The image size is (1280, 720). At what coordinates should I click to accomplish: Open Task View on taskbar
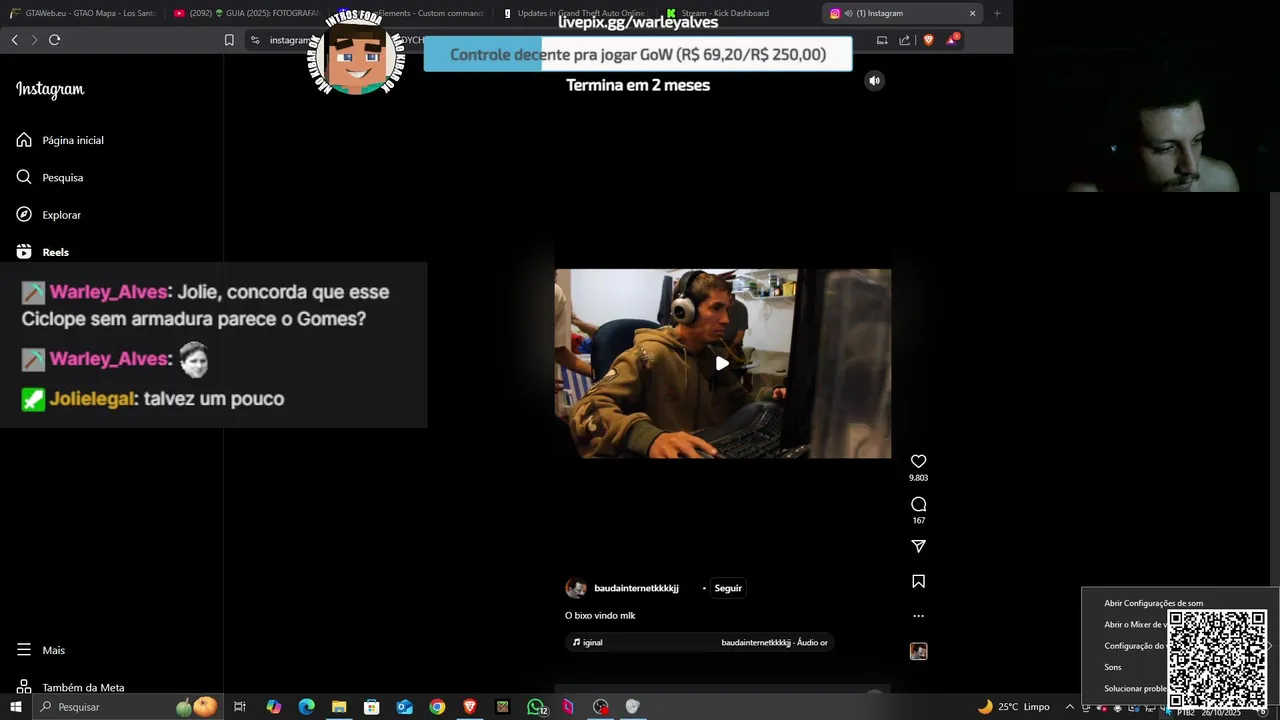pos(239,707)
